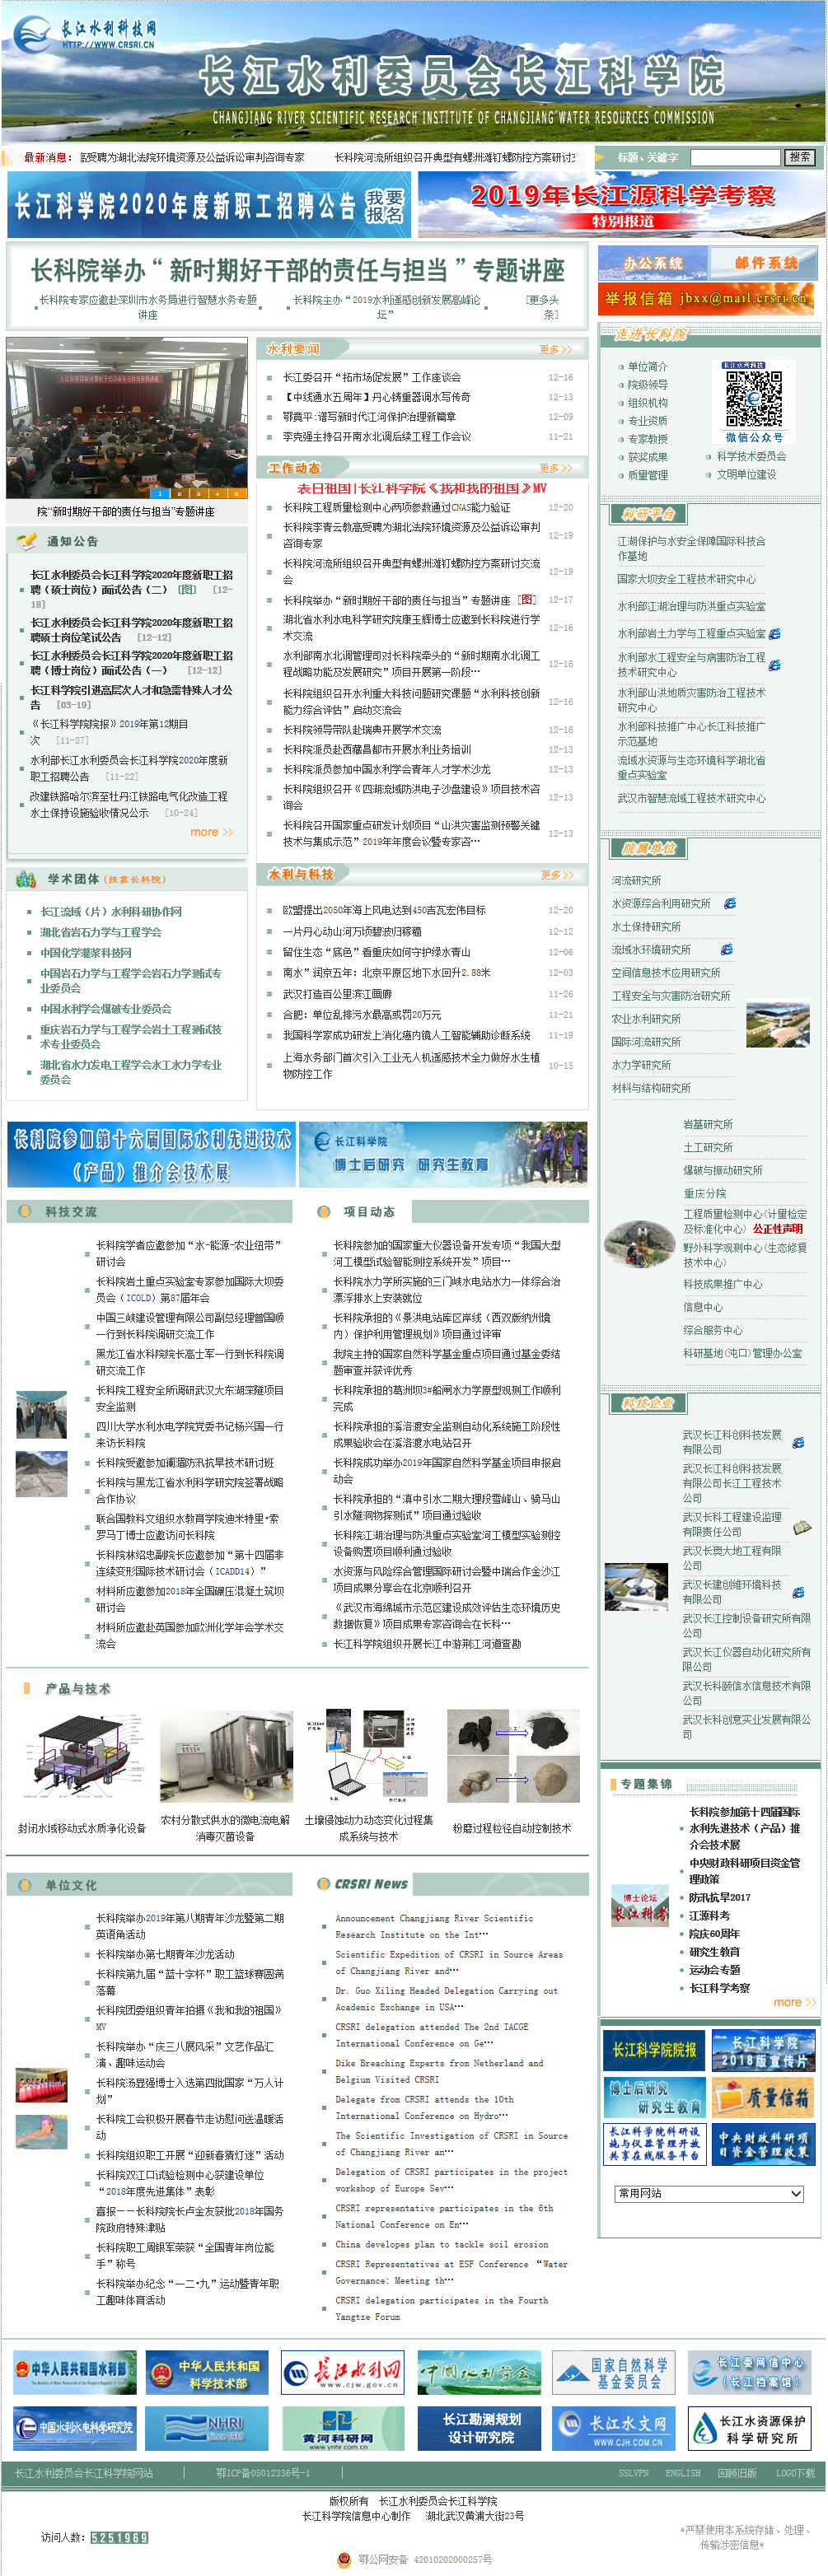Open the 常用网站 dropdown list
Image resolution: width=828 pixels, height=2576 pixels.
(x=709, y=2193)
